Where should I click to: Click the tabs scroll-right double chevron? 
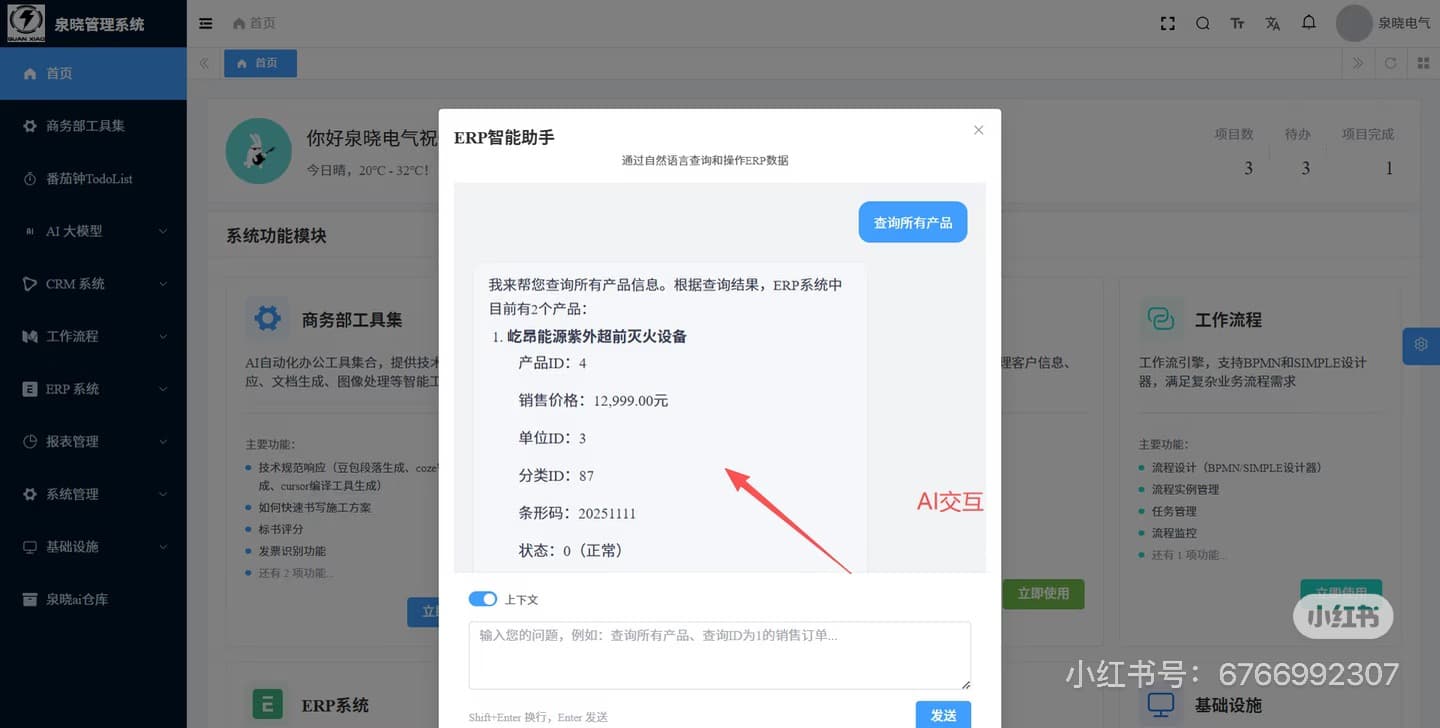click(x=1357, y=63)
